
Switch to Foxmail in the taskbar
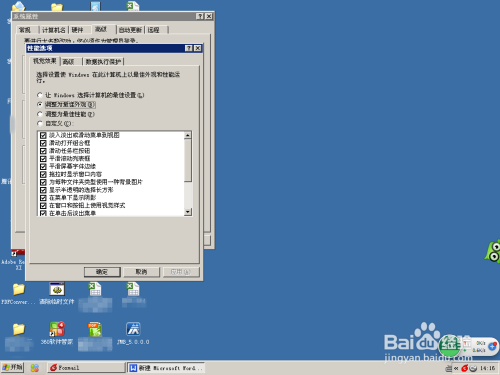(87, 368)
